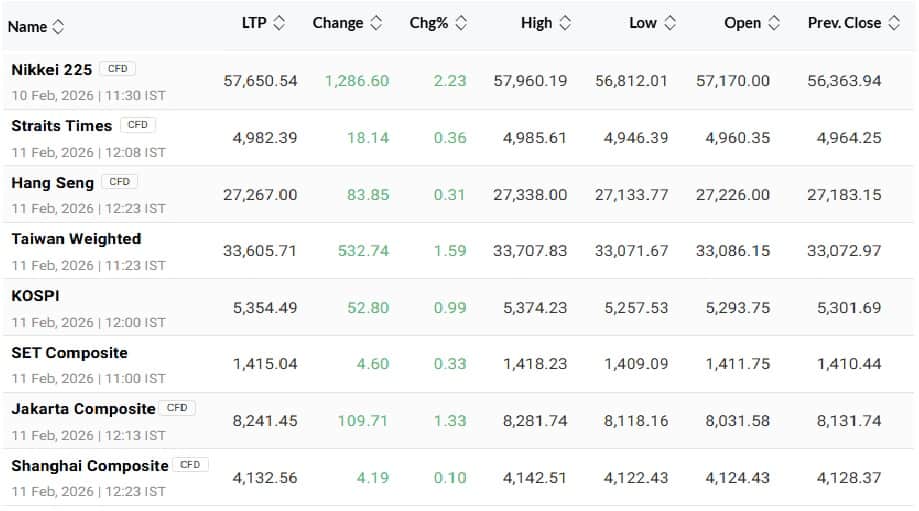Image resolution: width=919 pixels, height=511 pixels.
Task: Open the Jakarta Composite index link
Action: click(83, 409)
